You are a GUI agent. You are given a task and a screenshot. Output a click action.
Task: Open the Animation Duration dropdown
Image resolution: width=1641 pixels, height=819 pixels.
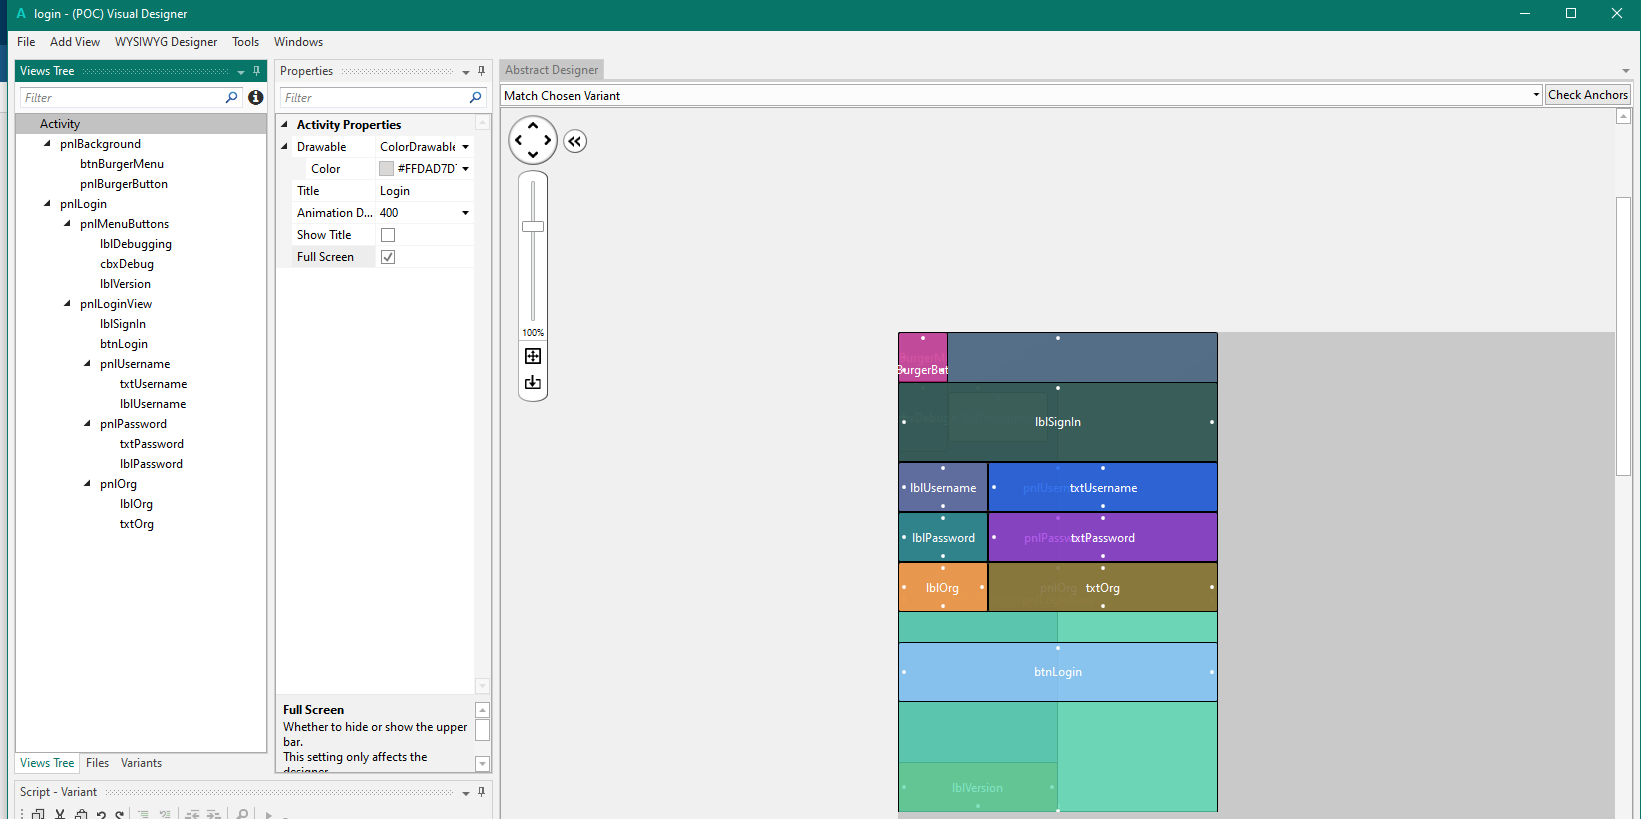click(465, 213)
